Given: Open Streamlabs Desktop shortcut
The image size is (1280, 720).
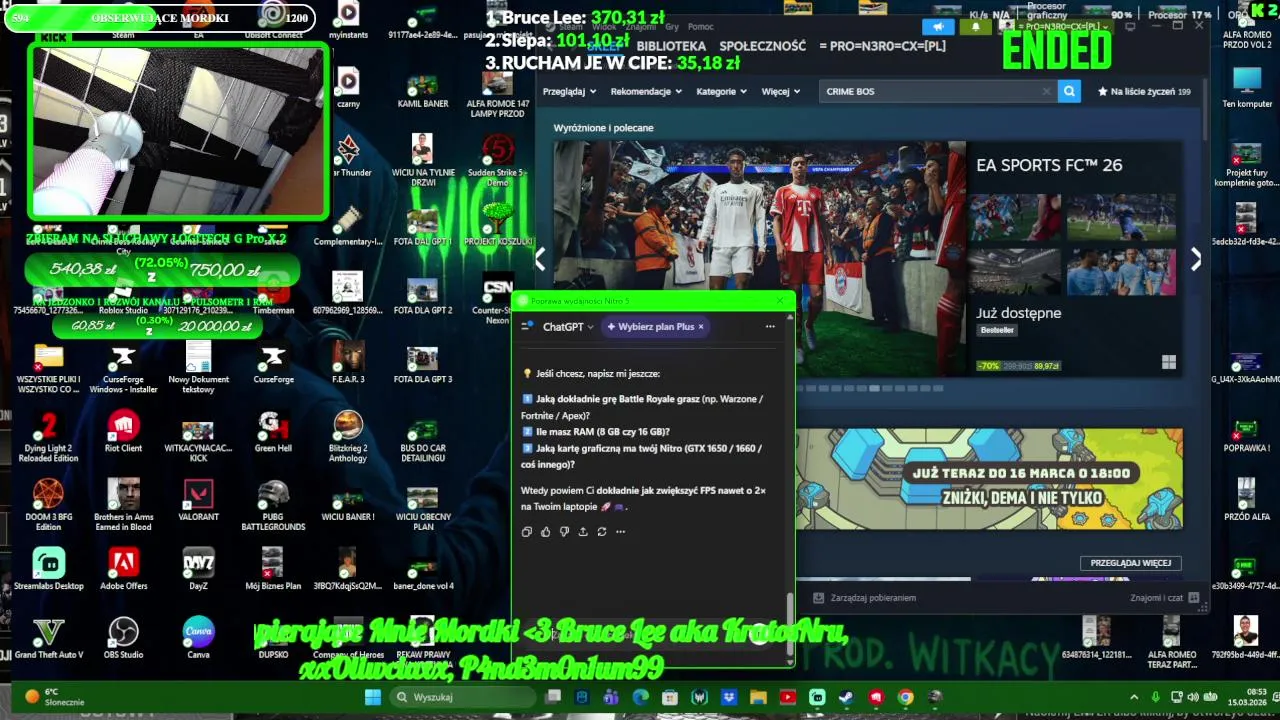Looking at the screenshot, I should pos(48,569).
